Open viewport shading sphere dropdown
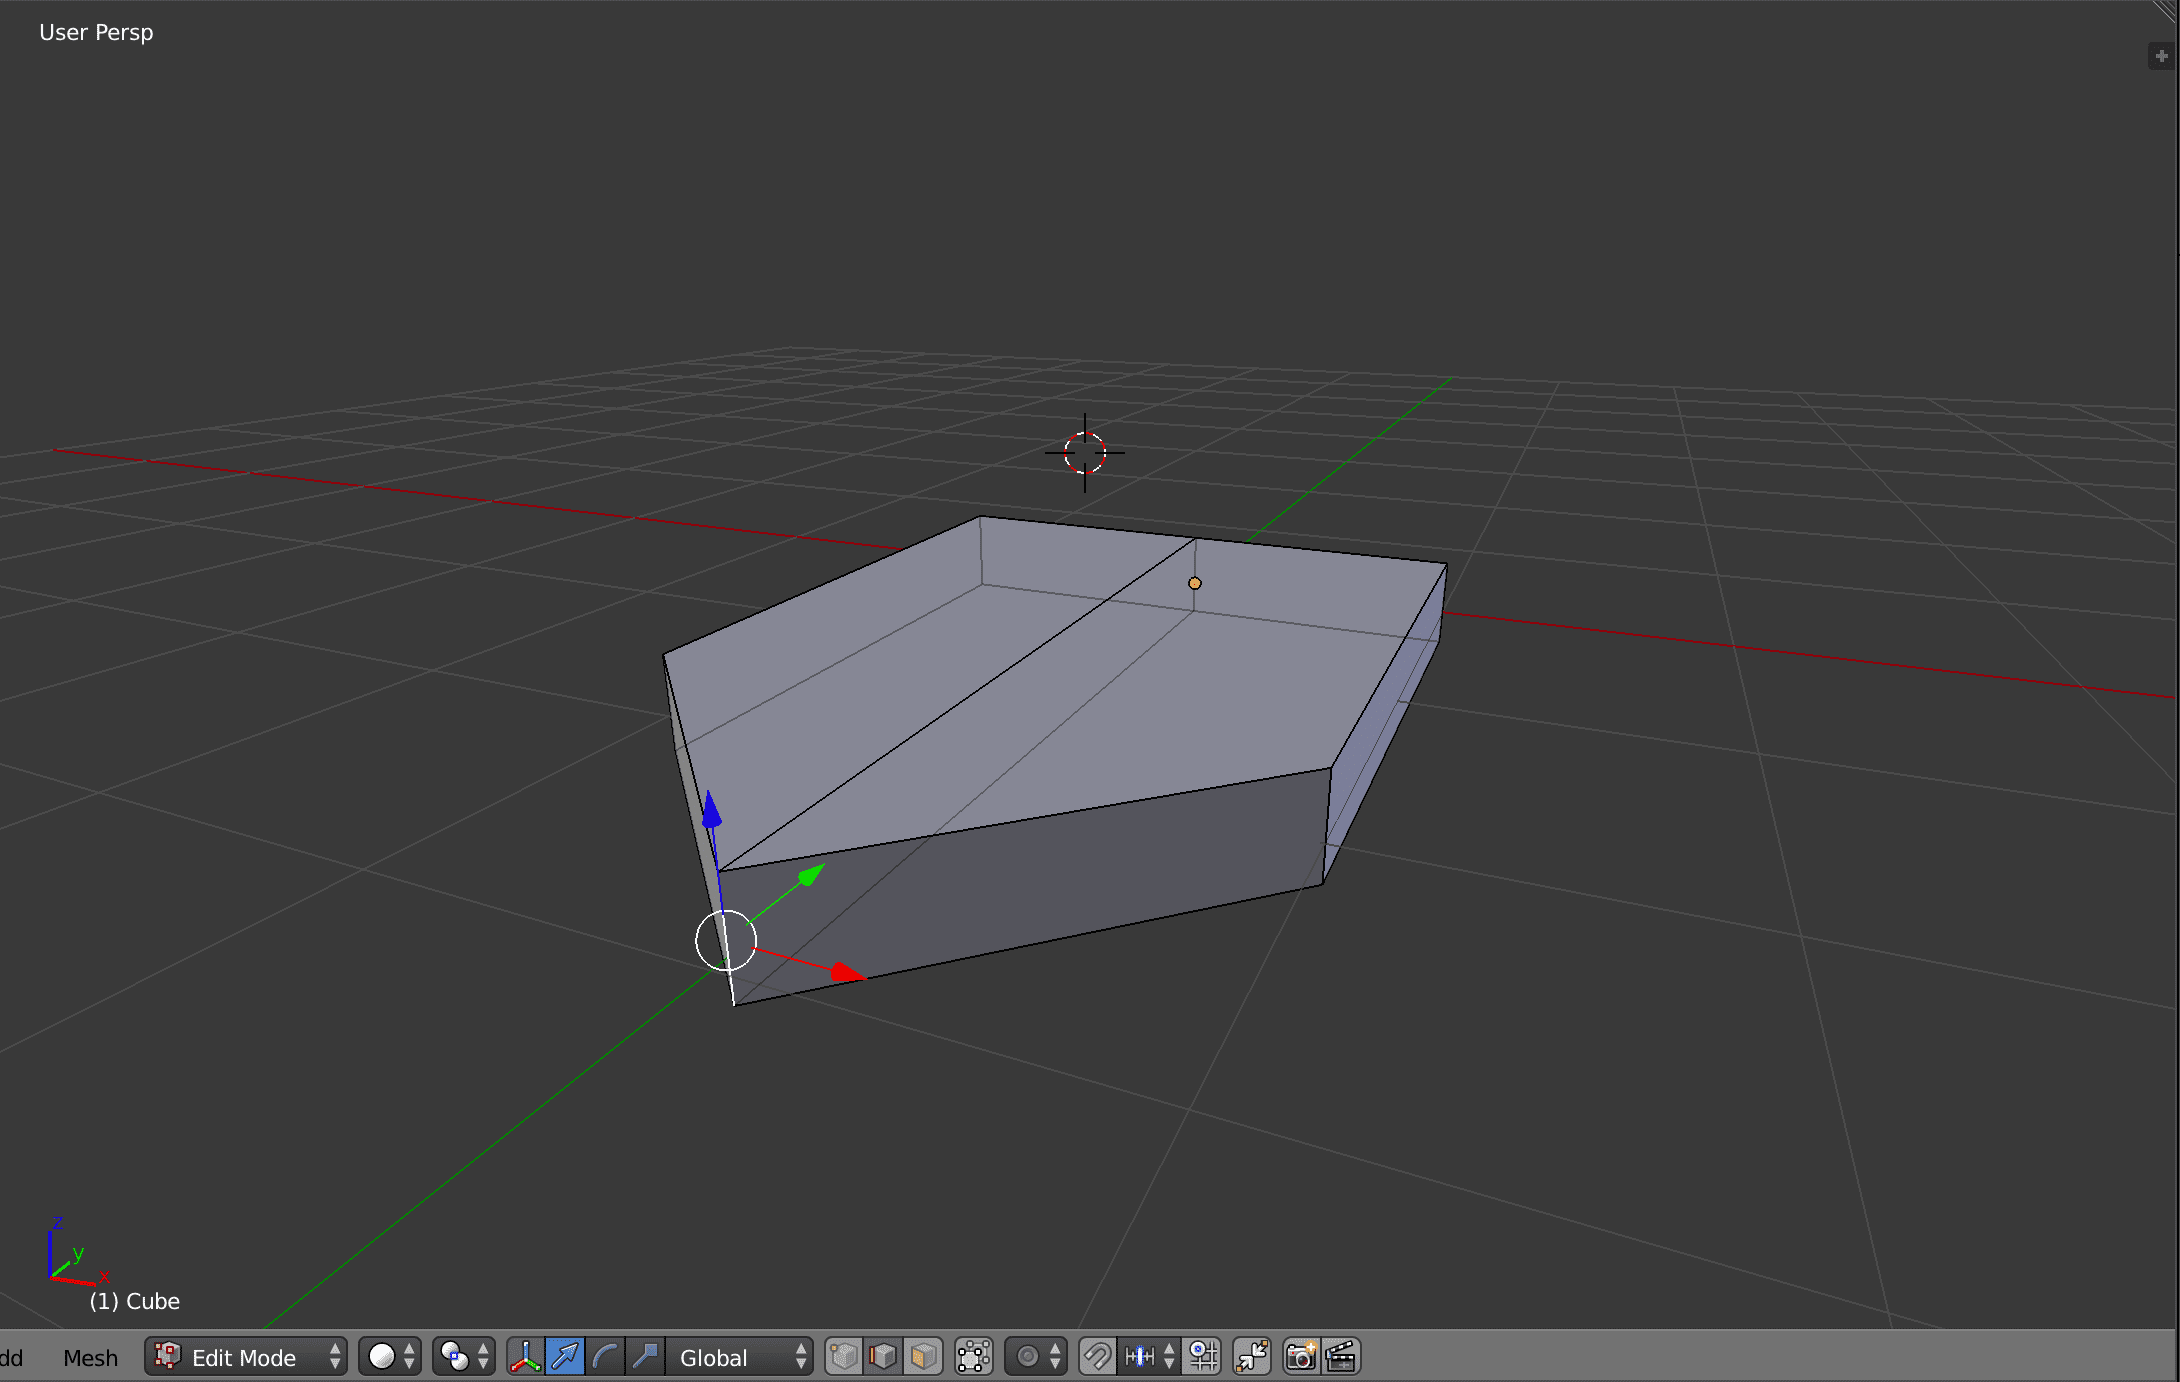 tap(390, 1357)
